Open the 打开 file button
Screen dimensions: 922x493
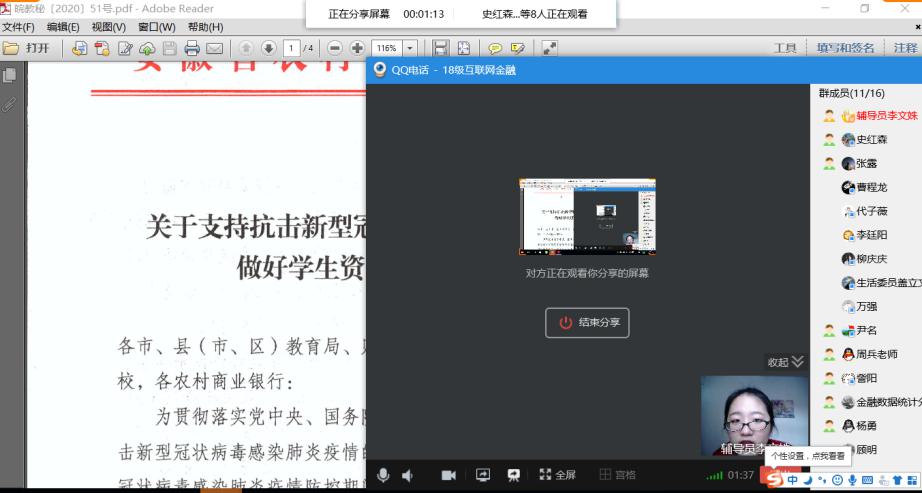[x=27, y=48]
